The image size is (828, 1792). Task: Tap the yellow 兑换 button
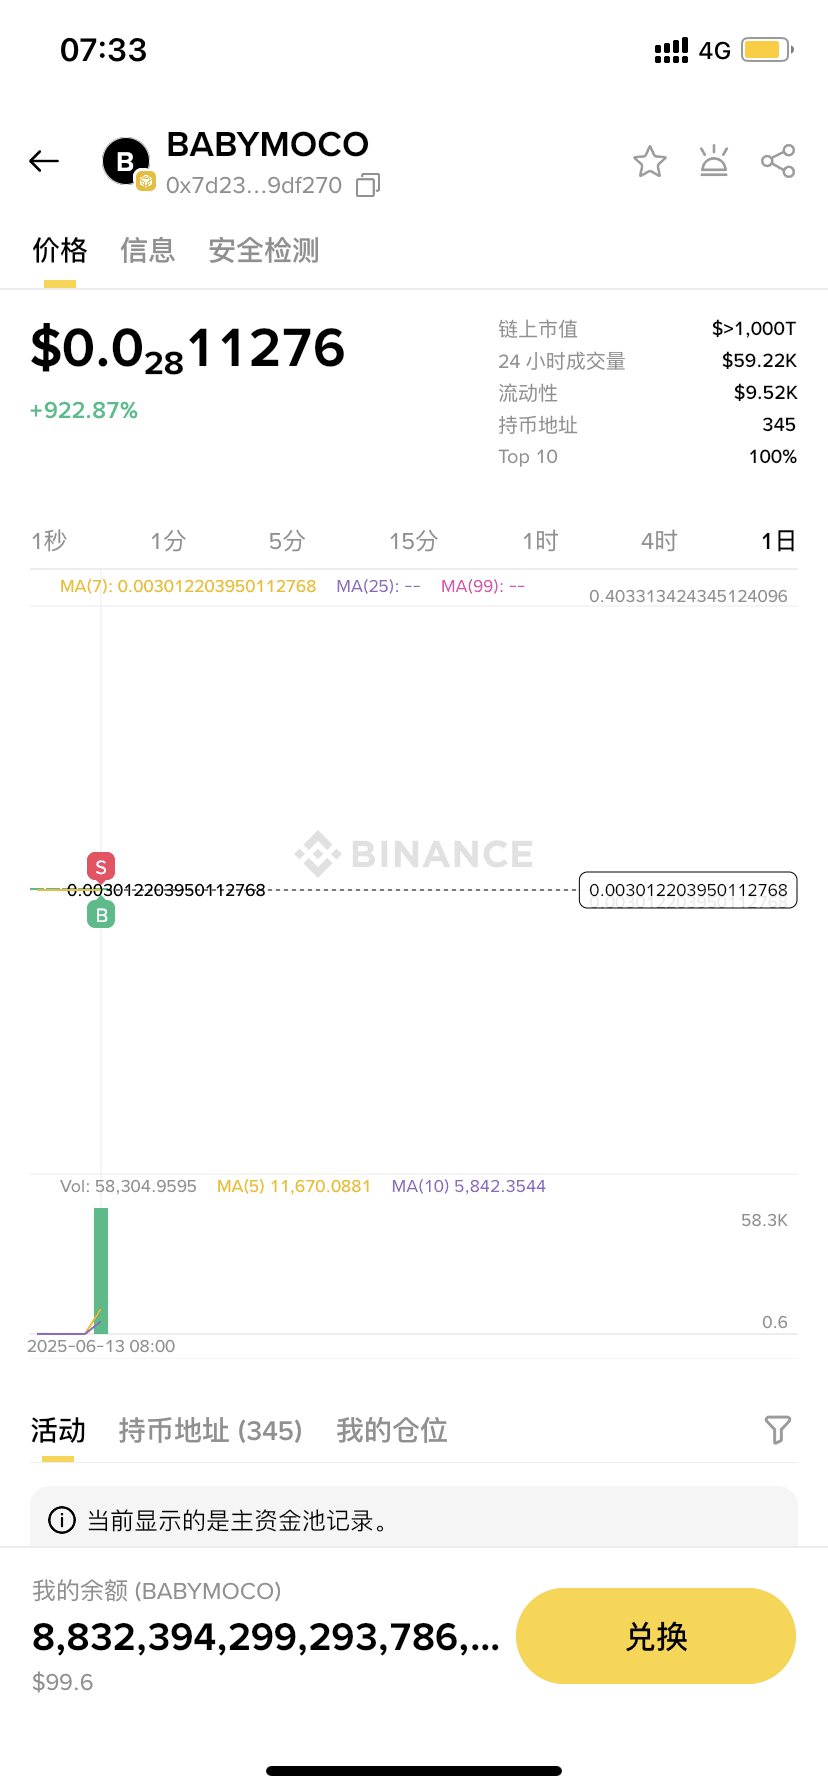tap(656, 1636)
